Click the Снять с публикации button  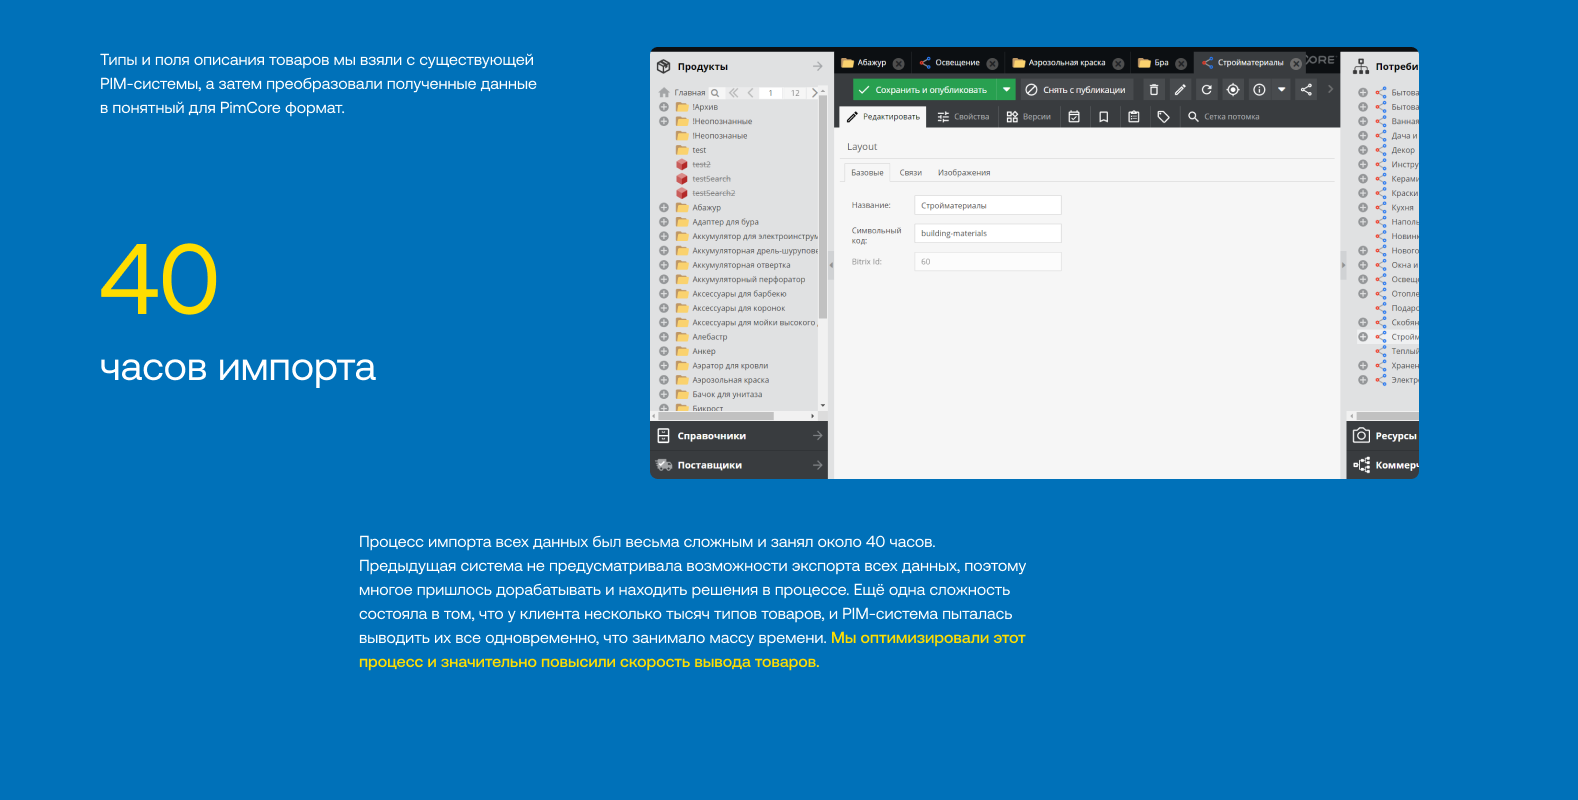1075,90
